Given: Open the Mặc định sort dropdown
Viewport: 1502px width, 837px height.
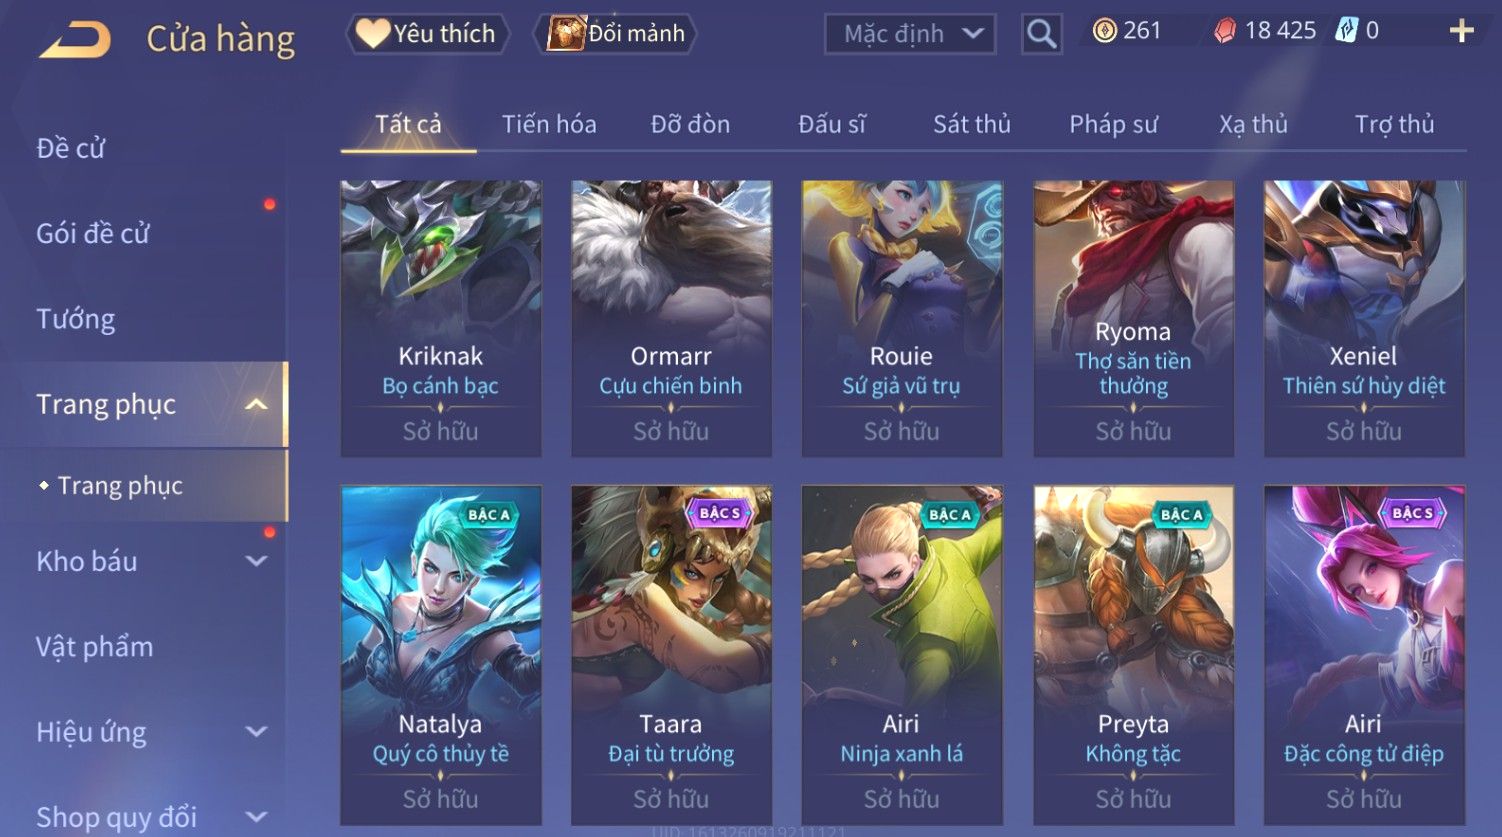Looking at the screenshot, I should [x=910, y=34].
